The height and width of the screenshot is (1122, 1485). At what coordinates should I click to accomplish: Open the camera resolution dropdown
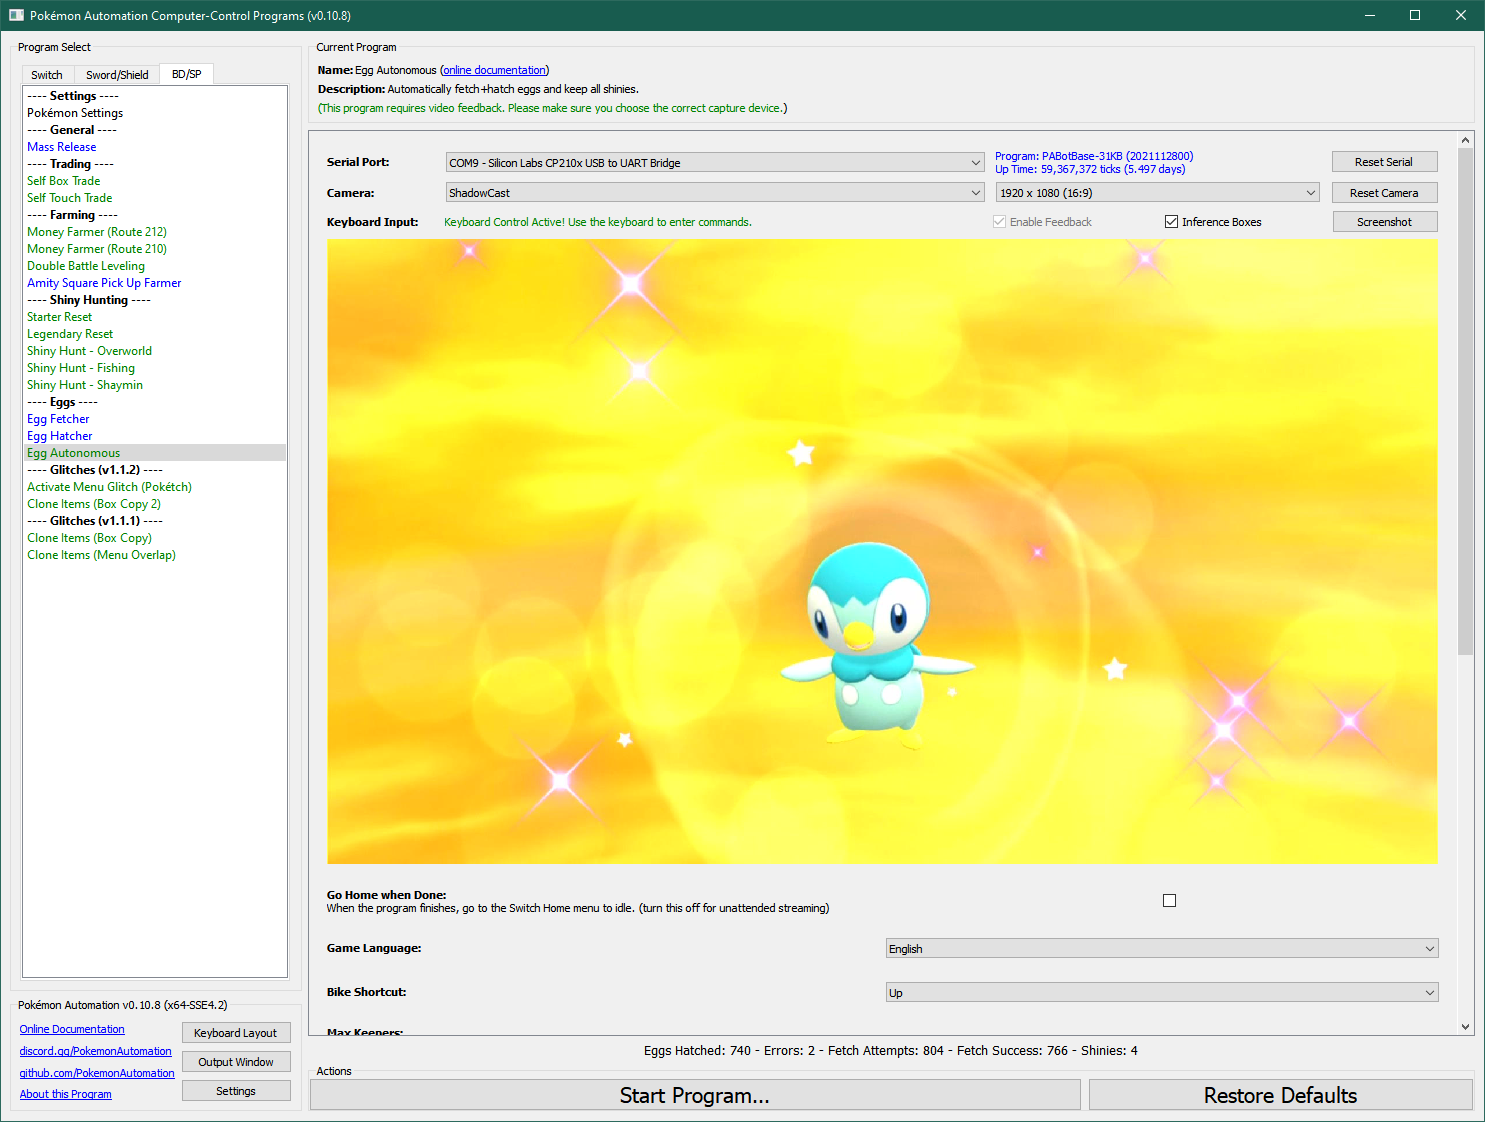(1157, 193)
